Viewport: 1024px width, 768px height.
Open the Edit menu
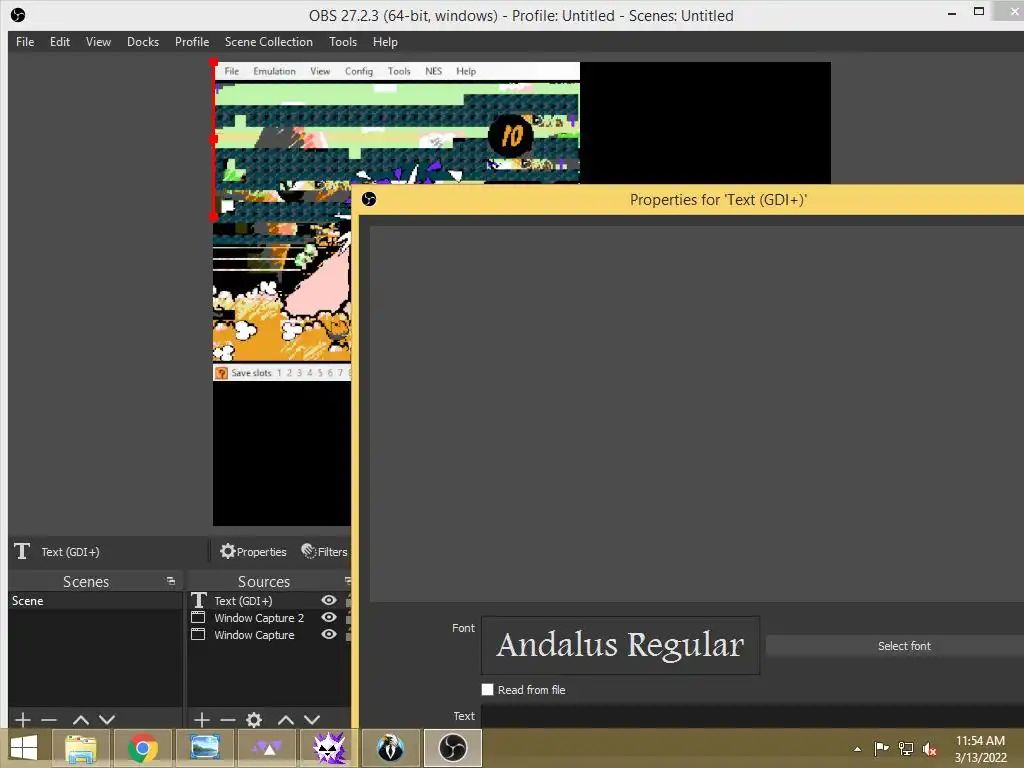[x=59, y=42]
